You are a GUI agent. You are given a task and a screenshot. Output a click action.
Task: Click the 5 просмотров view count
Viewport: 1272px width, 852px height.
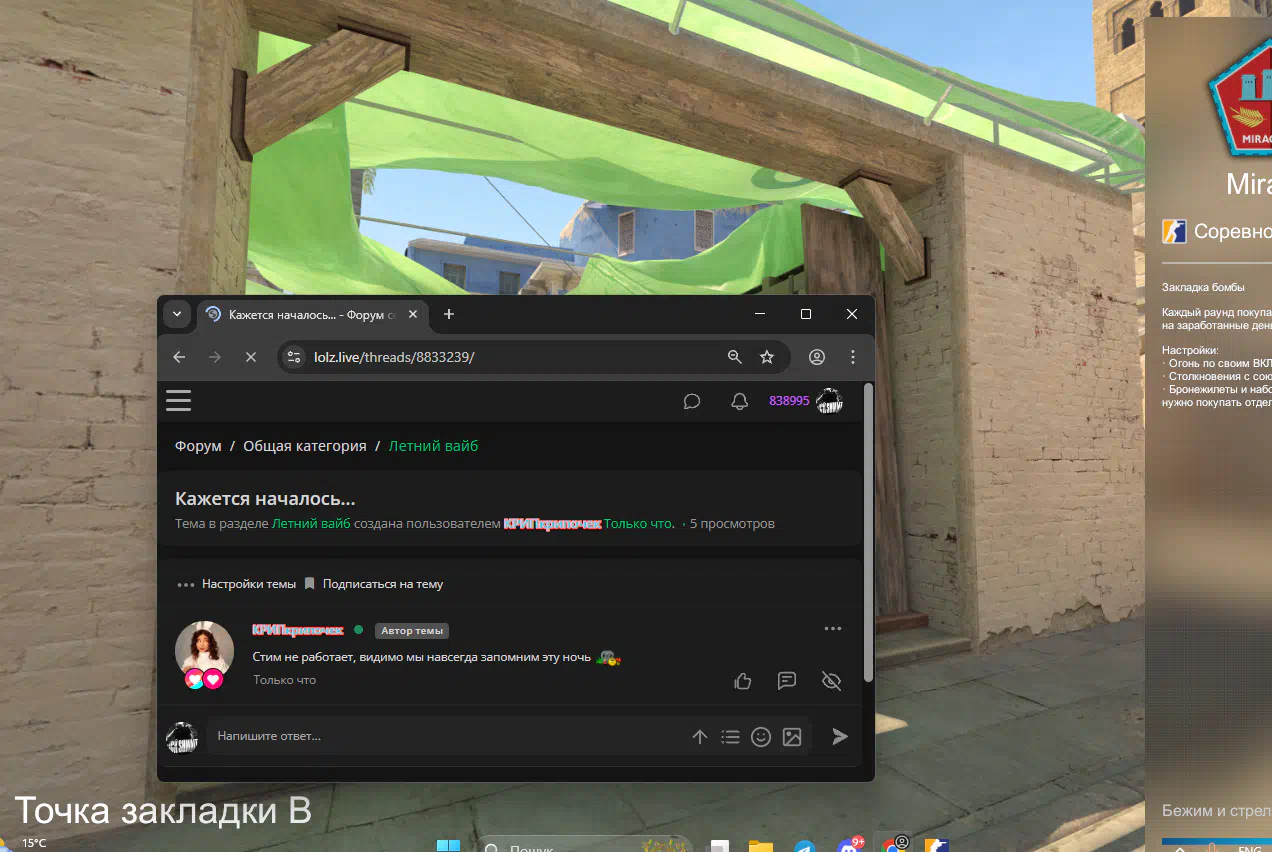(x=732, y=524)
